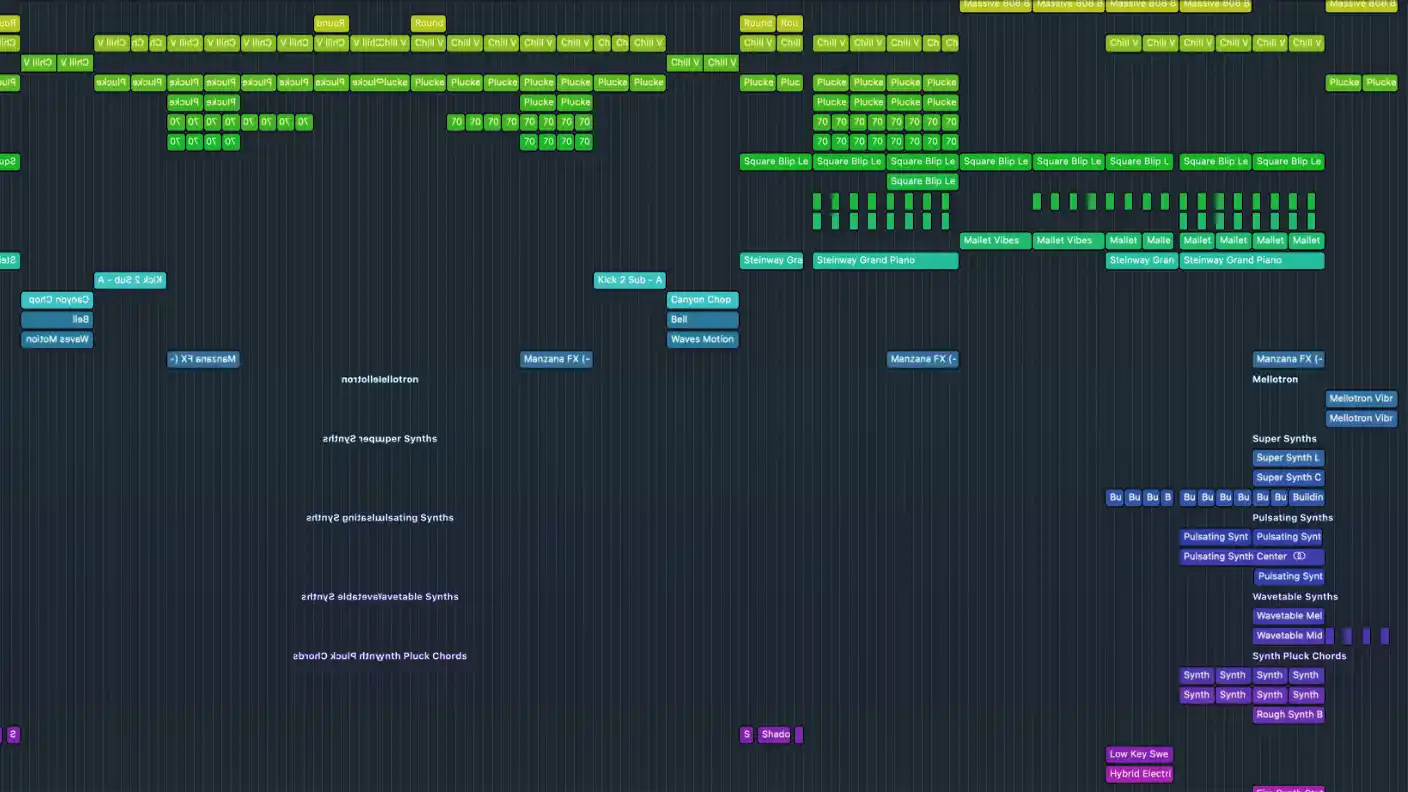Image resolution: width=1408 pixels, height=792 pixels.
Task: Select the mirrored Bell region
Action: 57,319
